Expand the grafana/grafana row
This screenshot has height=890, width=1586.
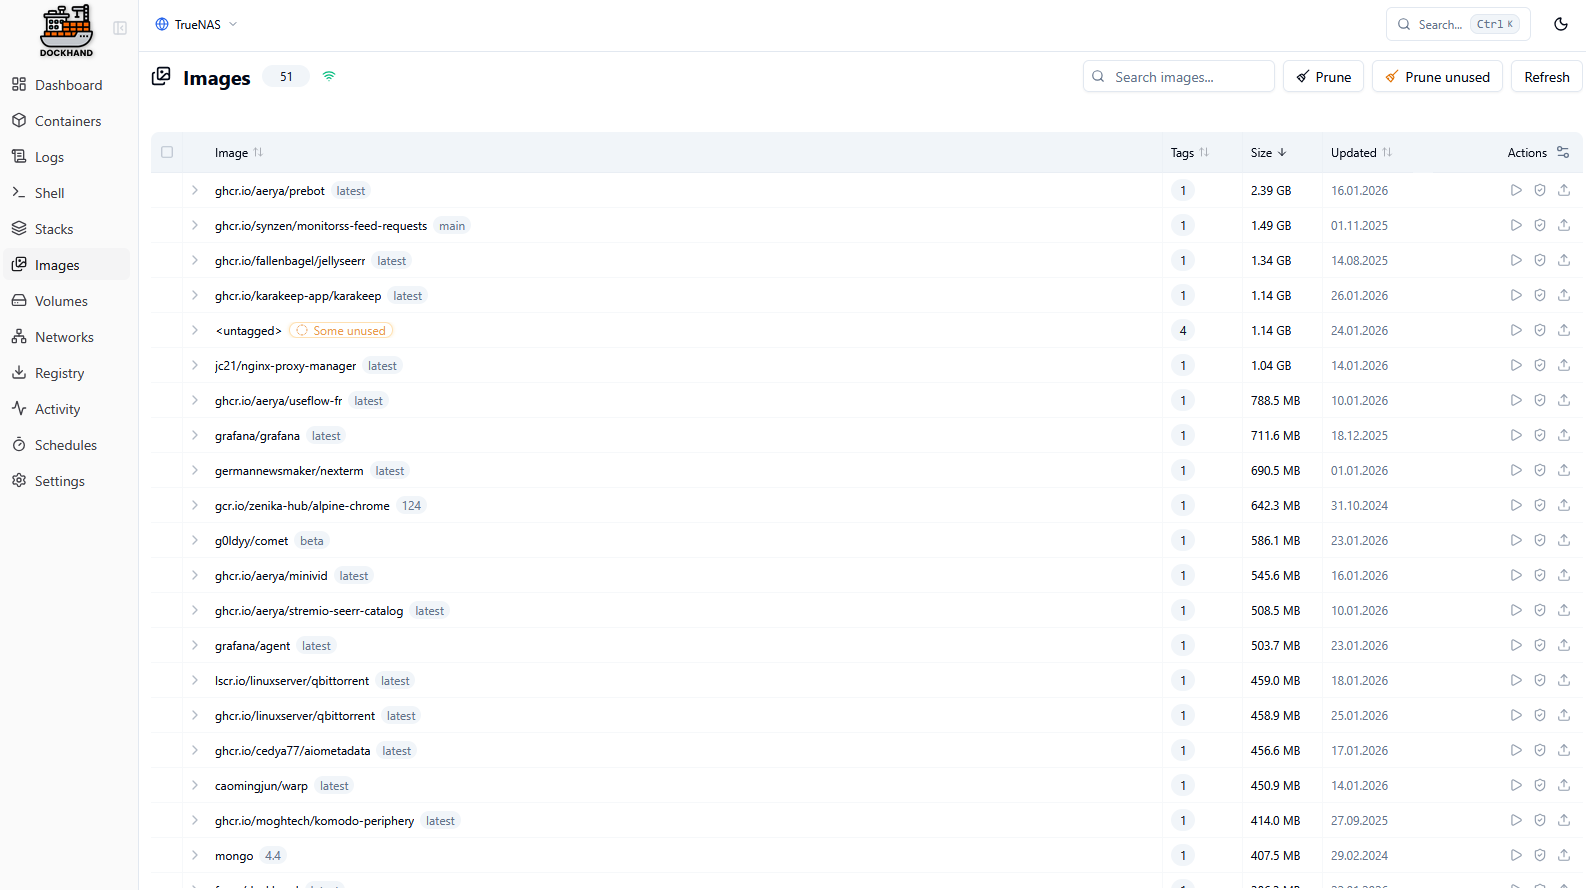195,435
